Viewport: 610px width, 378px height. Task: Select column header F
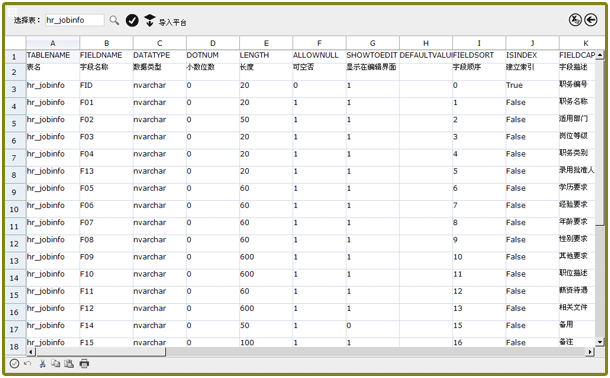319,43
